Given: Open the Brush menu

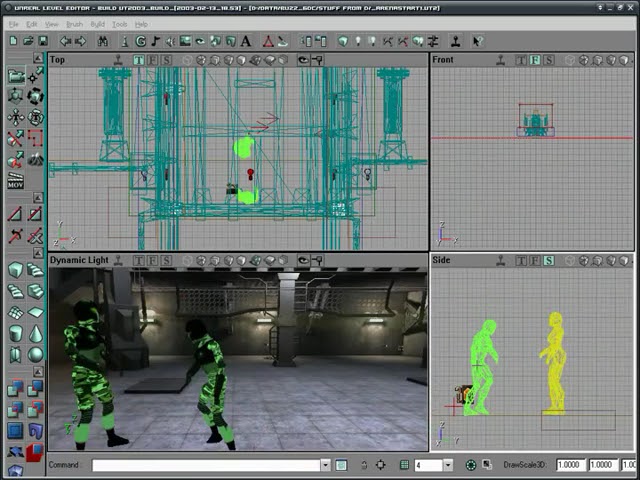Looking at the screenshot, I should coord(74,24).
